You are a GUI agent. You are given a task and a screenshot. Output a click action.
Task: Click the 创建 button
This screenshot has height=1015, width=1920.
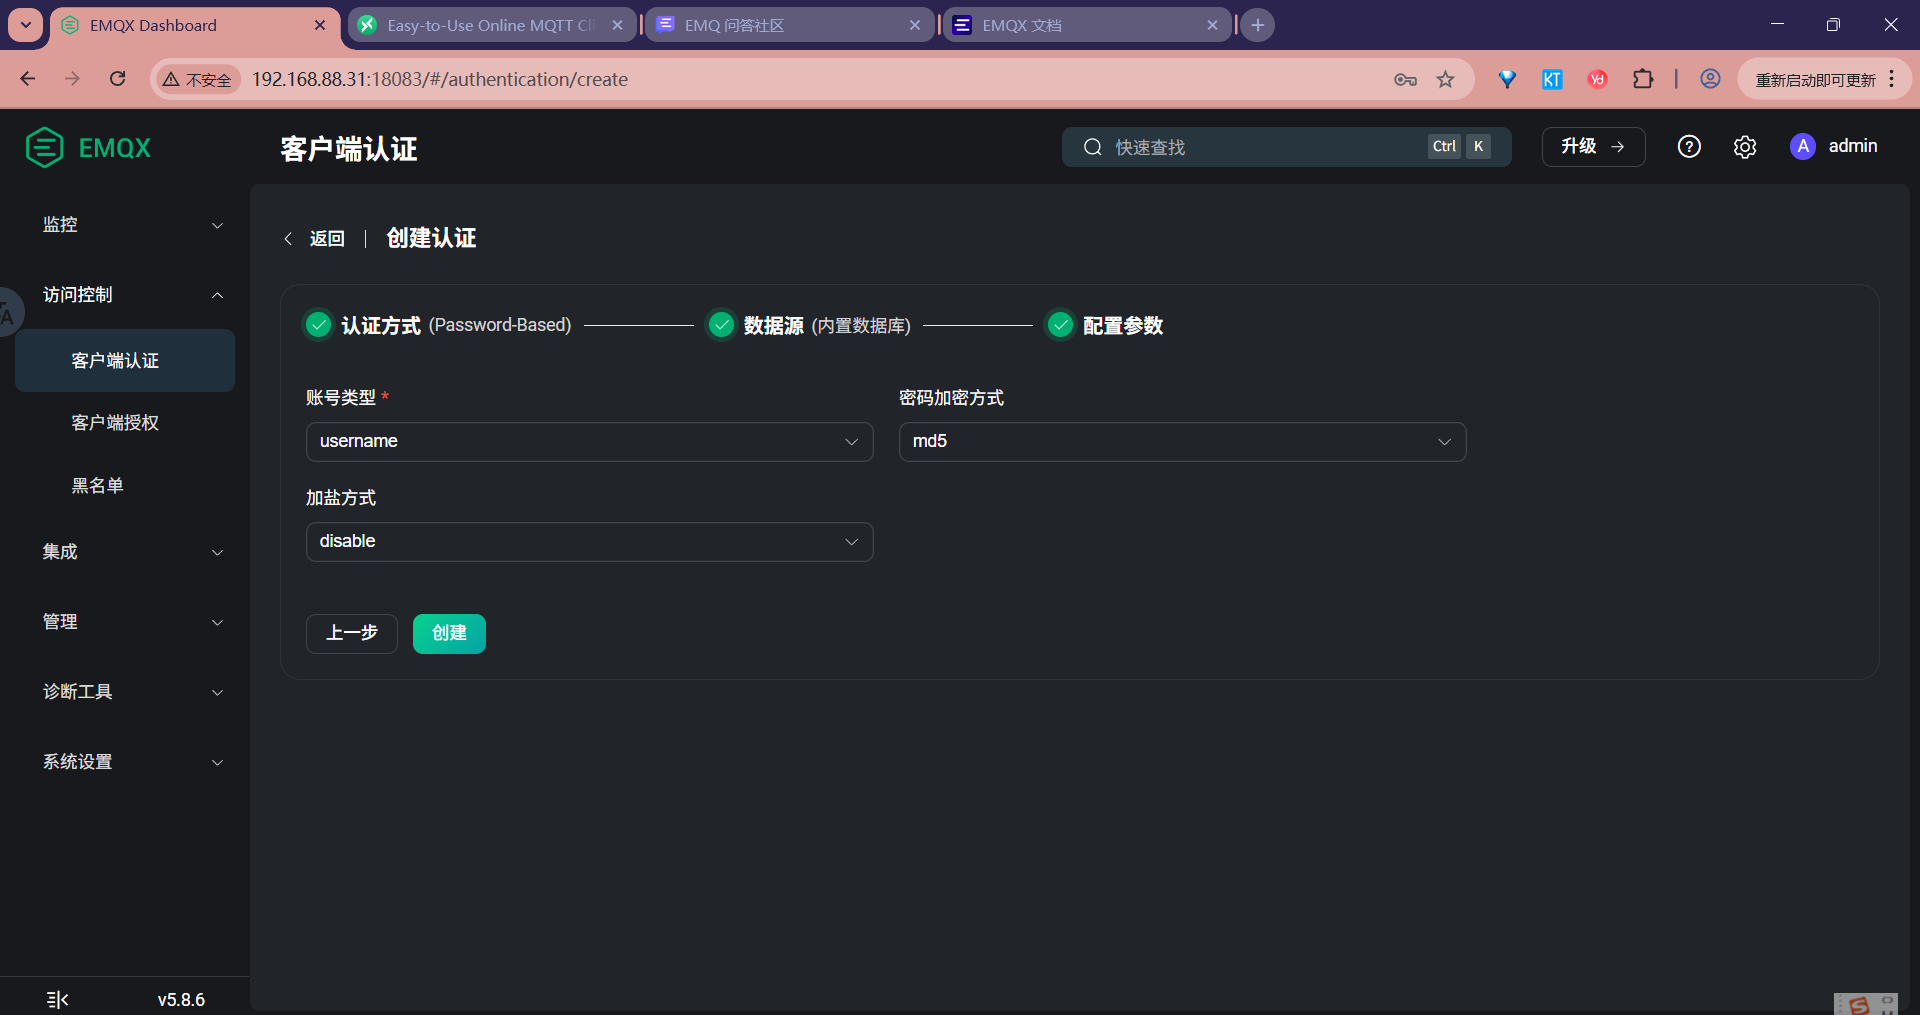tap(449, 634)
